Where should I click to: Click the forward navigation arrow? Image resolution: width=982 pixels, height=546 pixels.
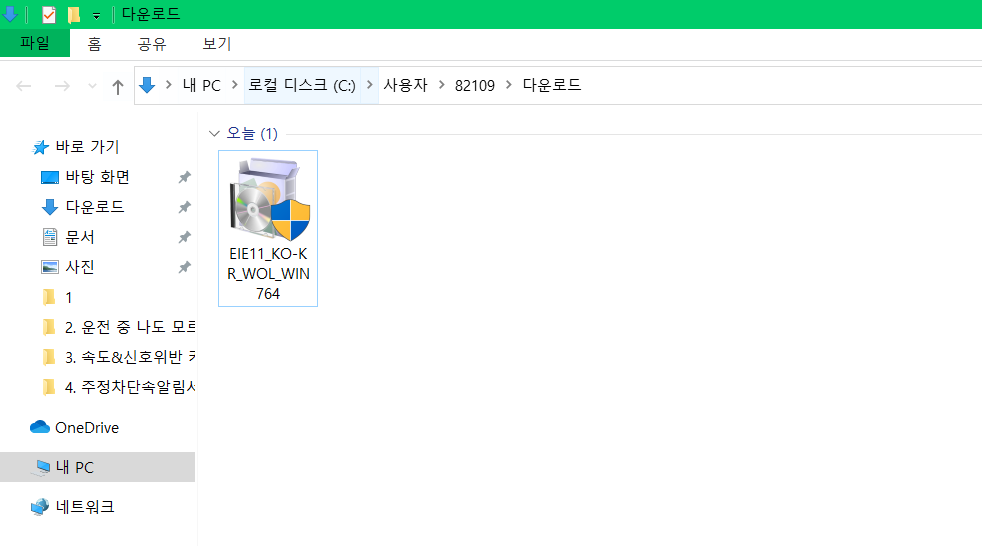[62, 86]
